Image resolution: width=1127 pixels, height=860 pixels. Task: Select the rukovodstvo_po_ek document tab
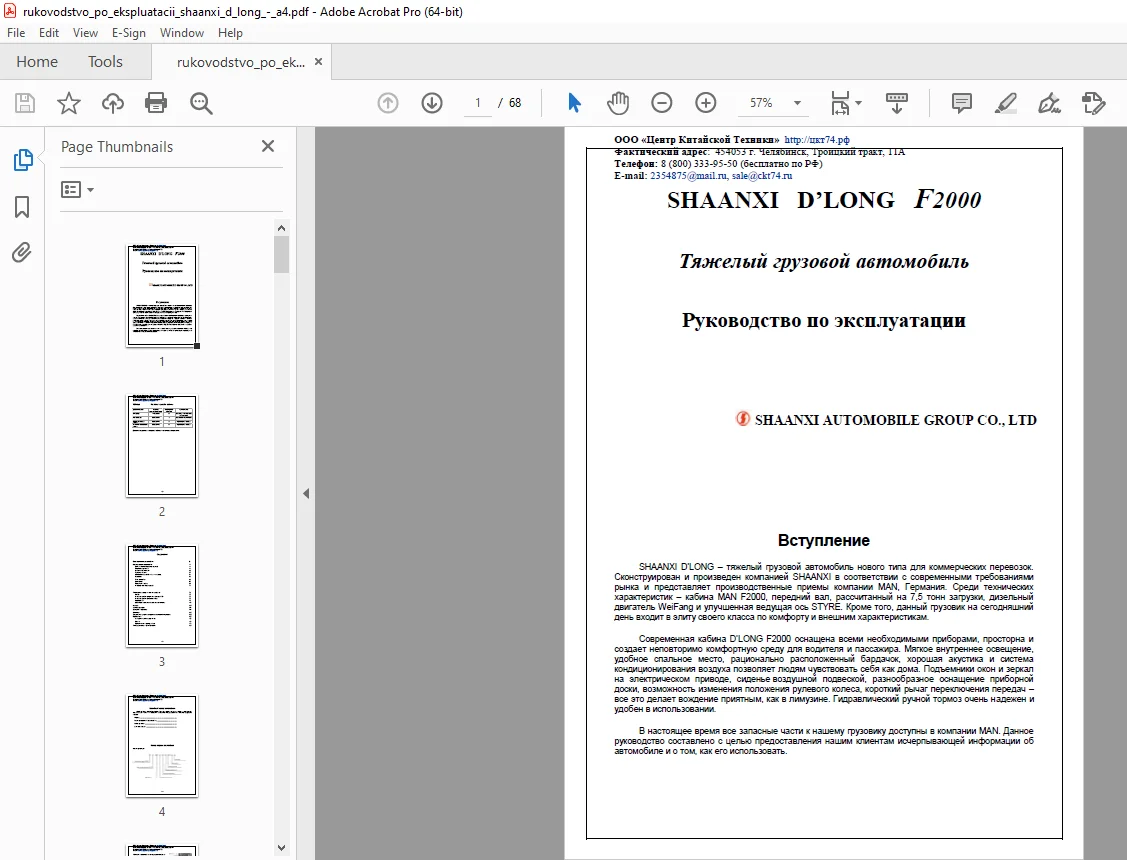click(x=240, y=63)
